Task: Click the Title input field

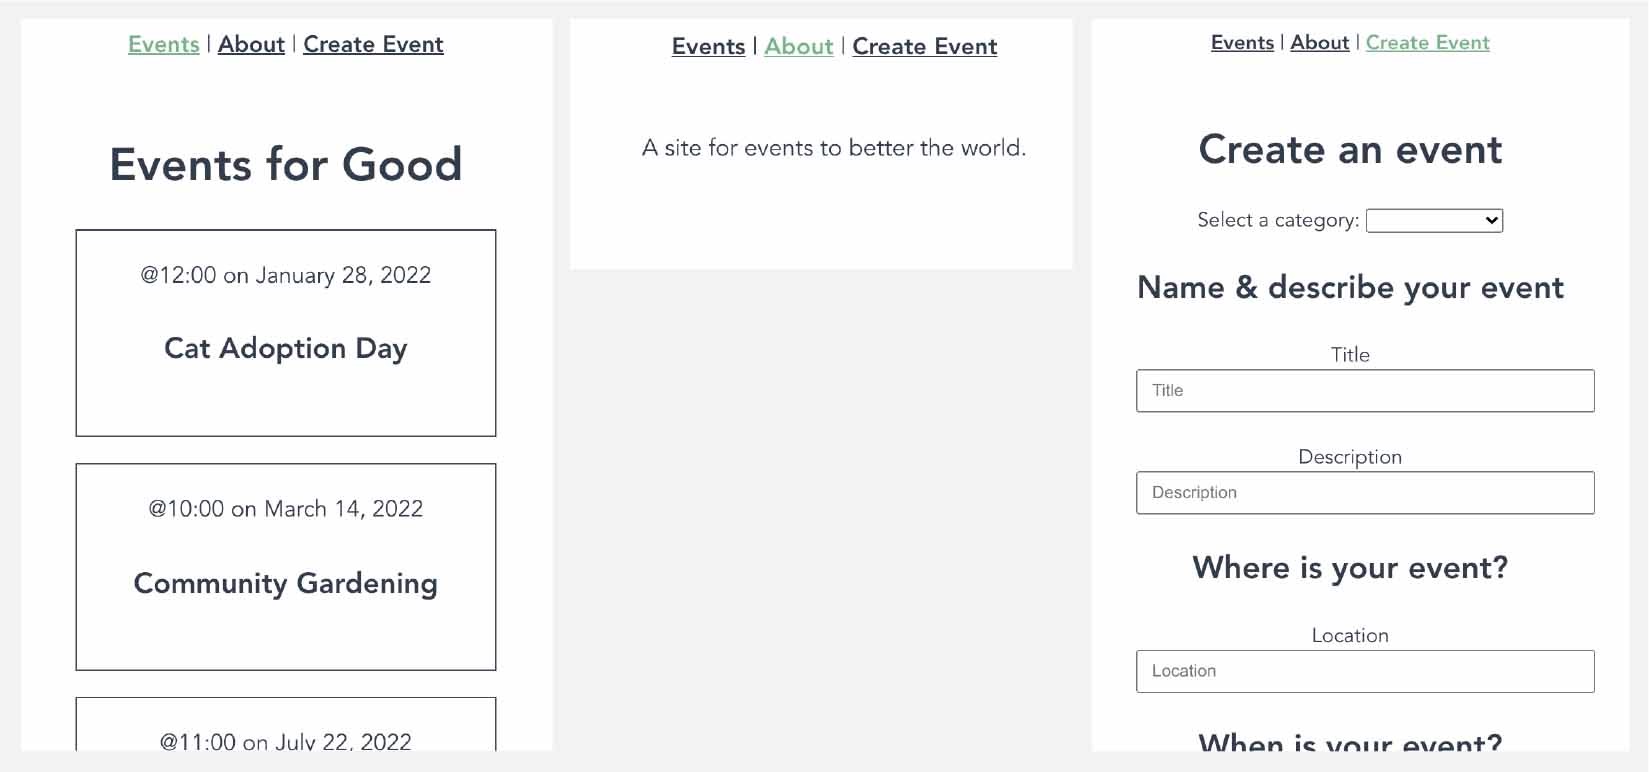Action: click(1365, 391)
